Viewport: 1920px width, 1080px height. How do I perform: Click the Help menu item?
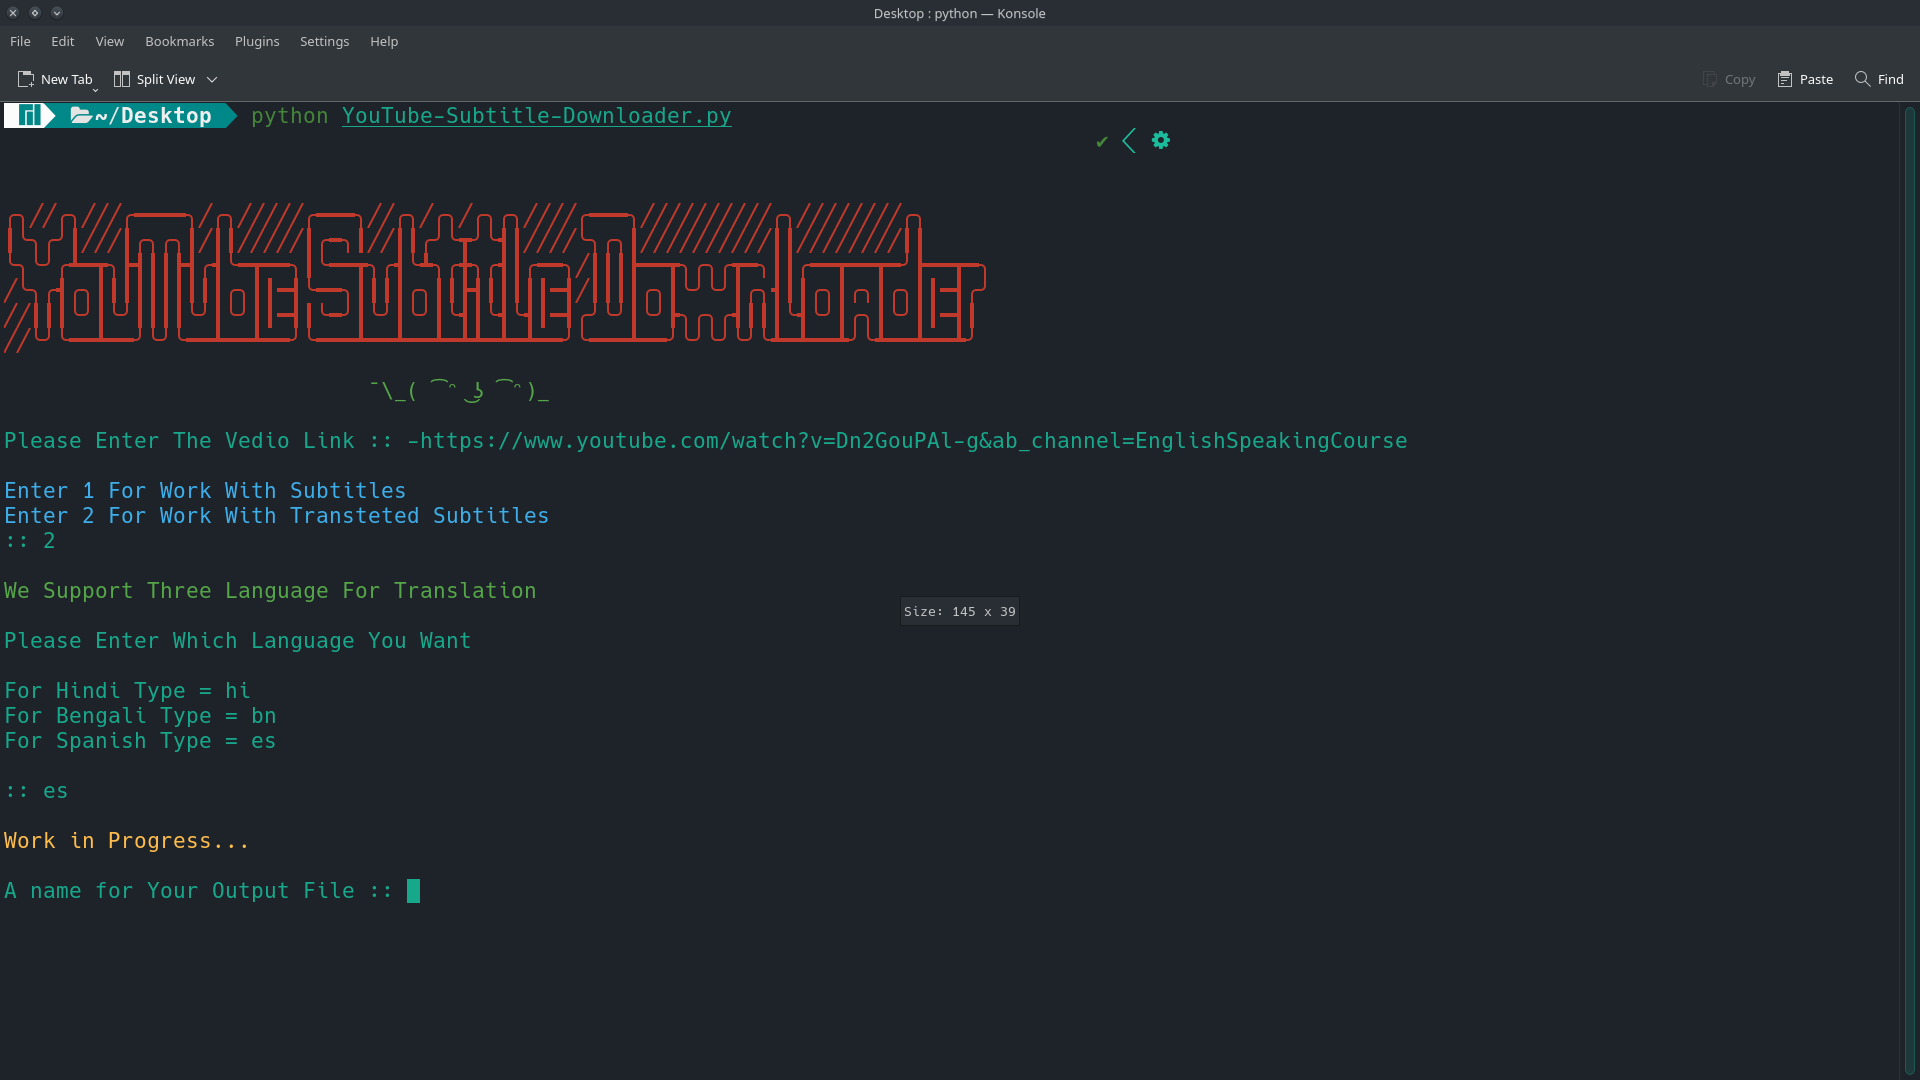pyautogui.click(x=383, y=41)
